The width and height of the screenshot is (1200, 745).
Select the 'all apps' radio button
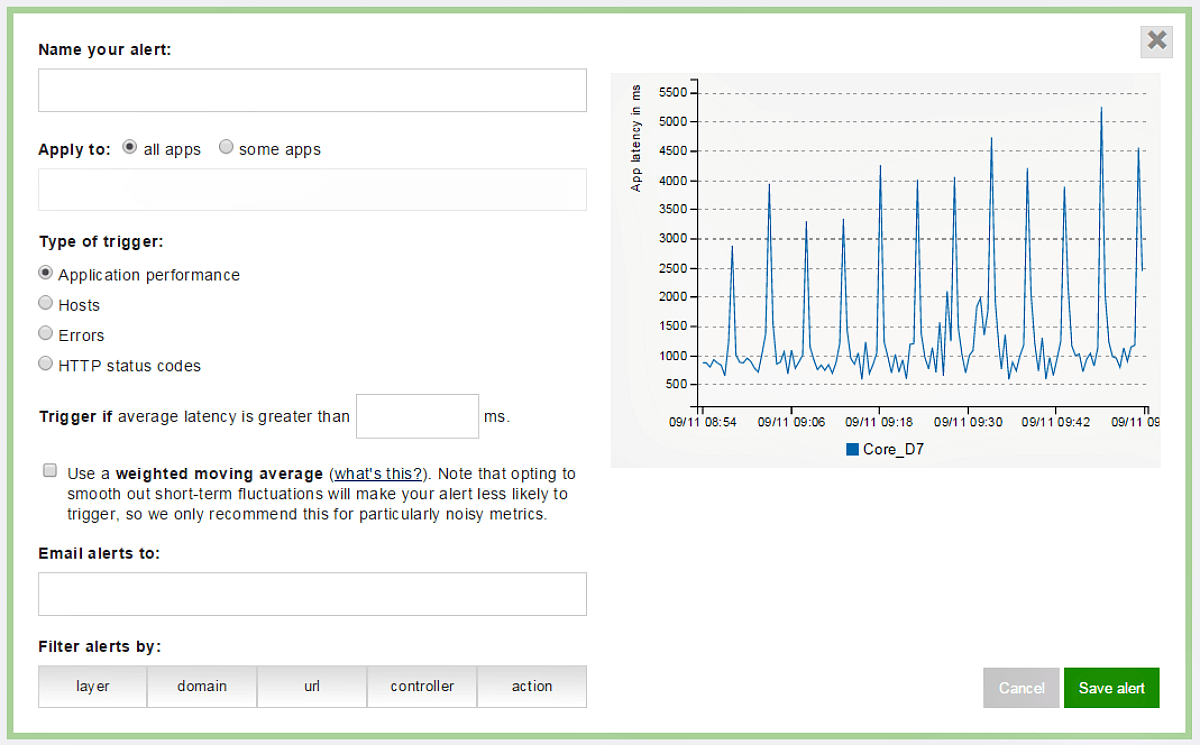tap(129, 147)
